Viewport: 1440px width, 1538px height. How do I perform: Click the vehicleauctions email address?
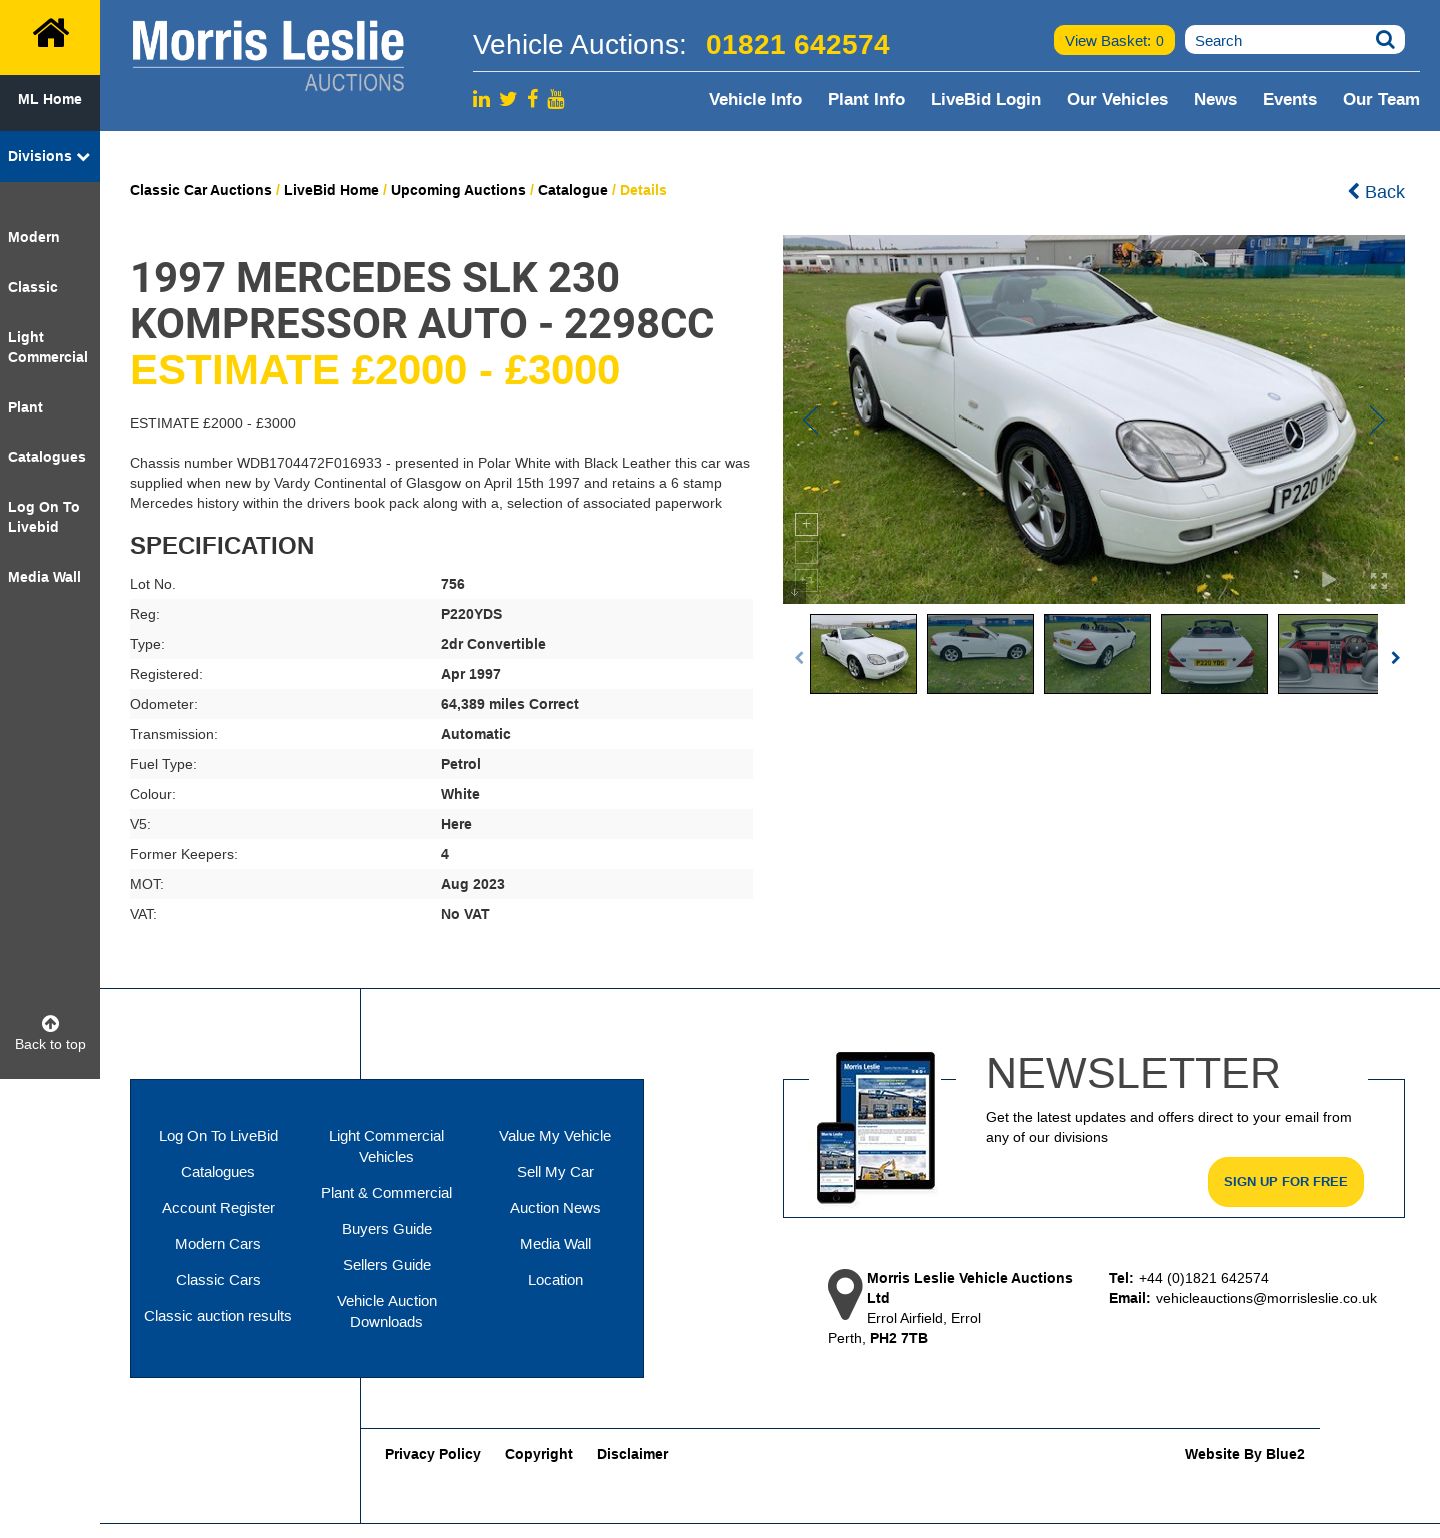pos(1266,1298)
